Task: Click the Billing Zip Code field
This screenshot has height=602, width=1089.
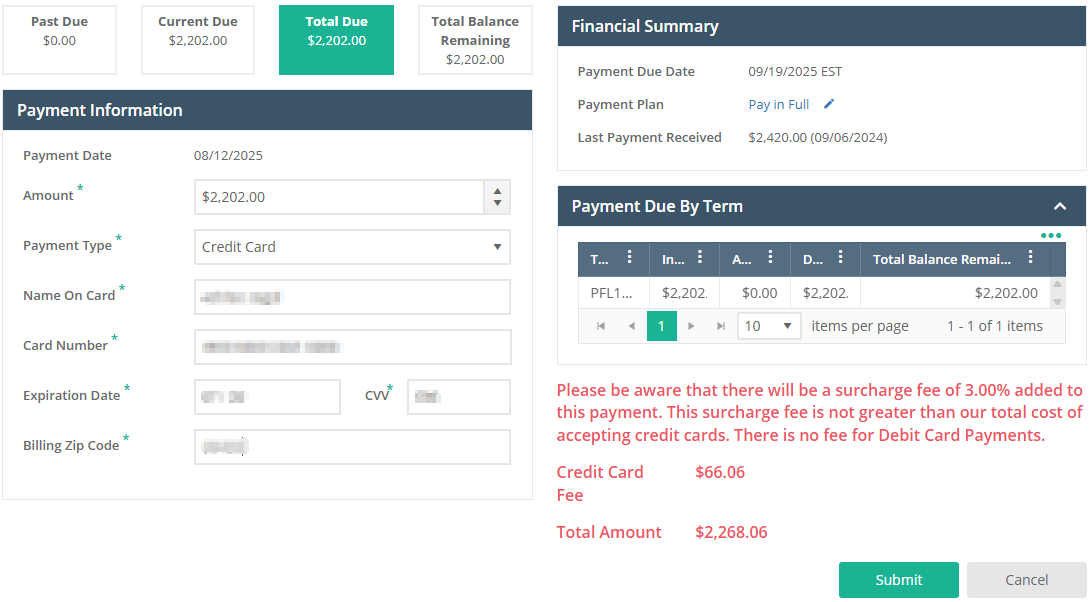Action: (352, 447)
